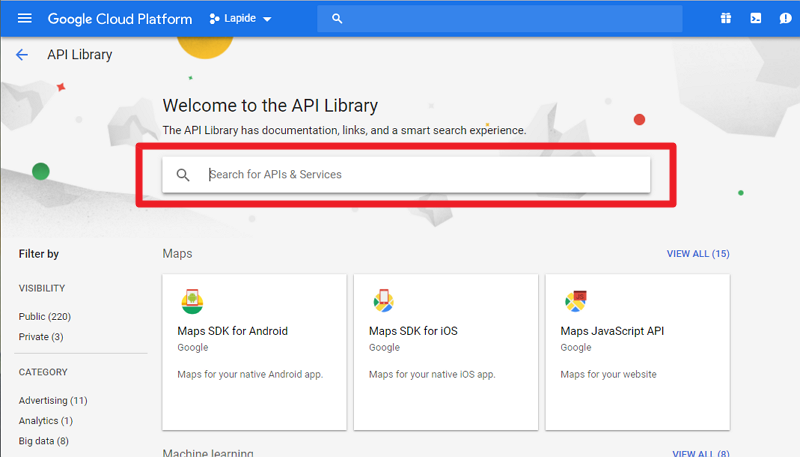Click the Maps section heading
The width and height of the screenshot is (800, 457).
(x=178, y=253)
